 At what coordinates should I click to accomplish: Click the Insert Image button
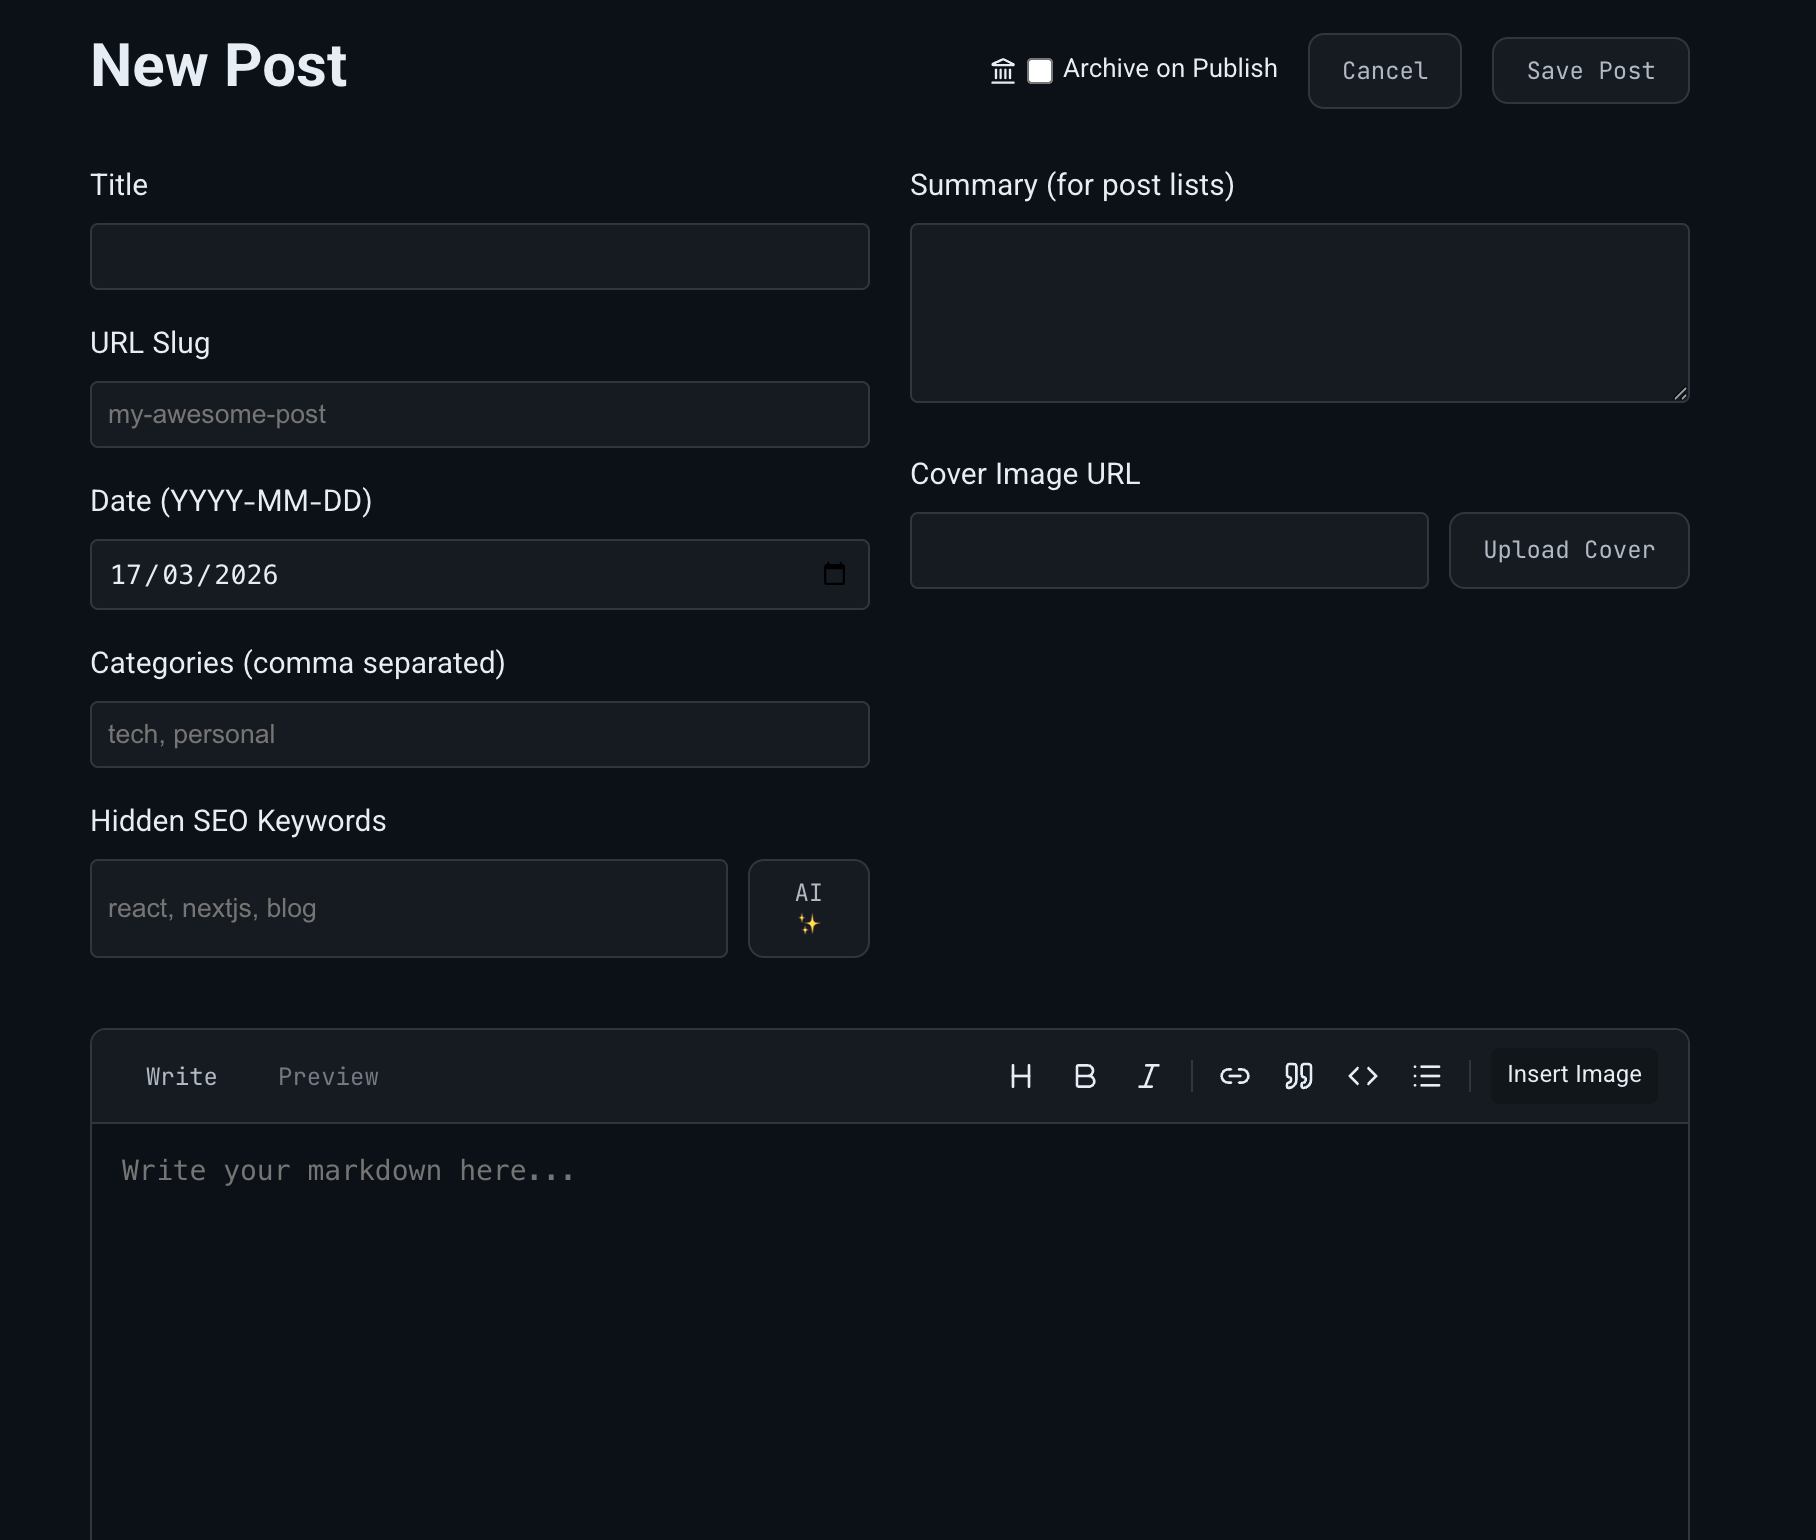click(x=1573, y=1075)
